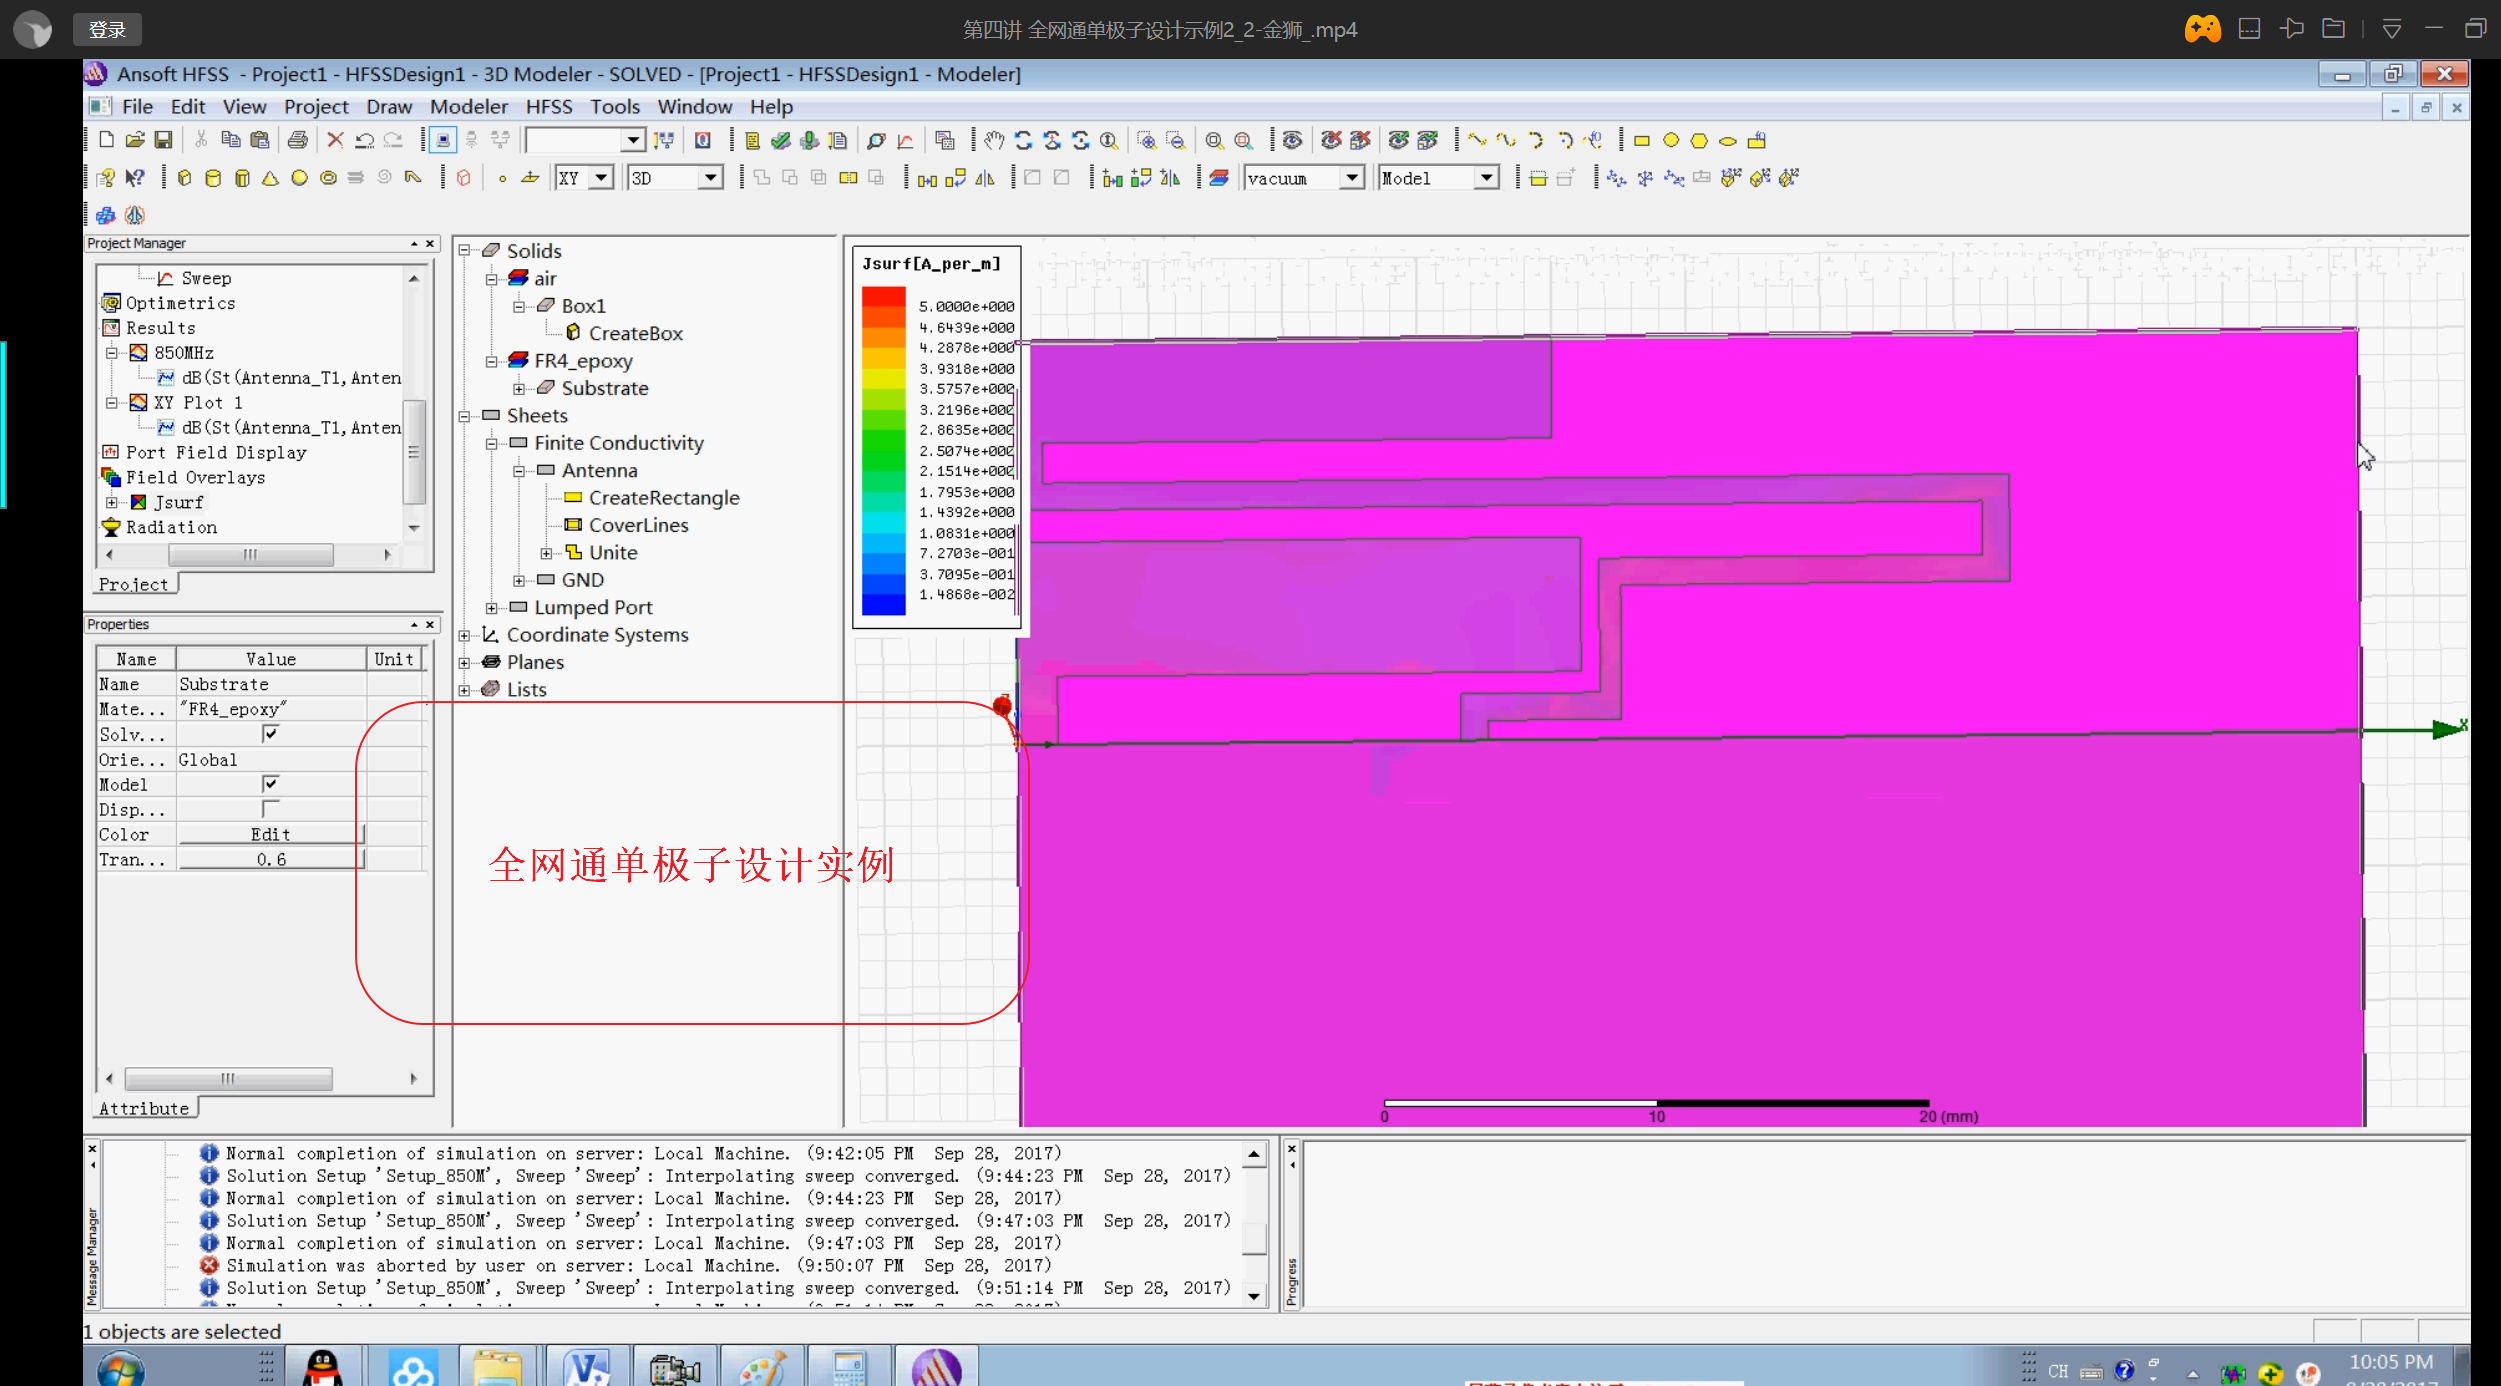Click the Draw Ellipse sheet icon
Screen dimensions: 2501x1386
(1728, 140)
